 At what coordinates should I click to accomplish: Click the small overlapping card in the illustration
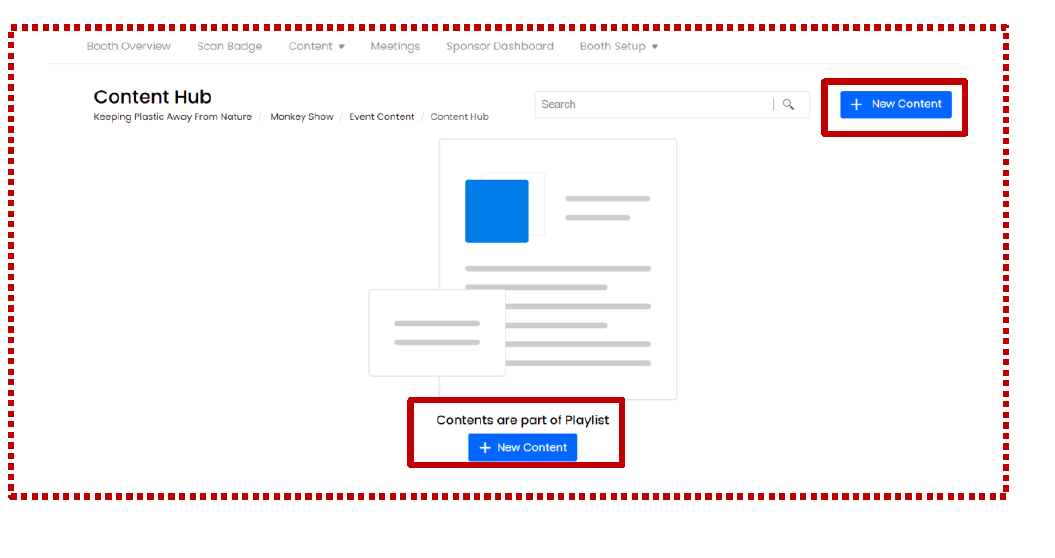click(x=436, y=333)
